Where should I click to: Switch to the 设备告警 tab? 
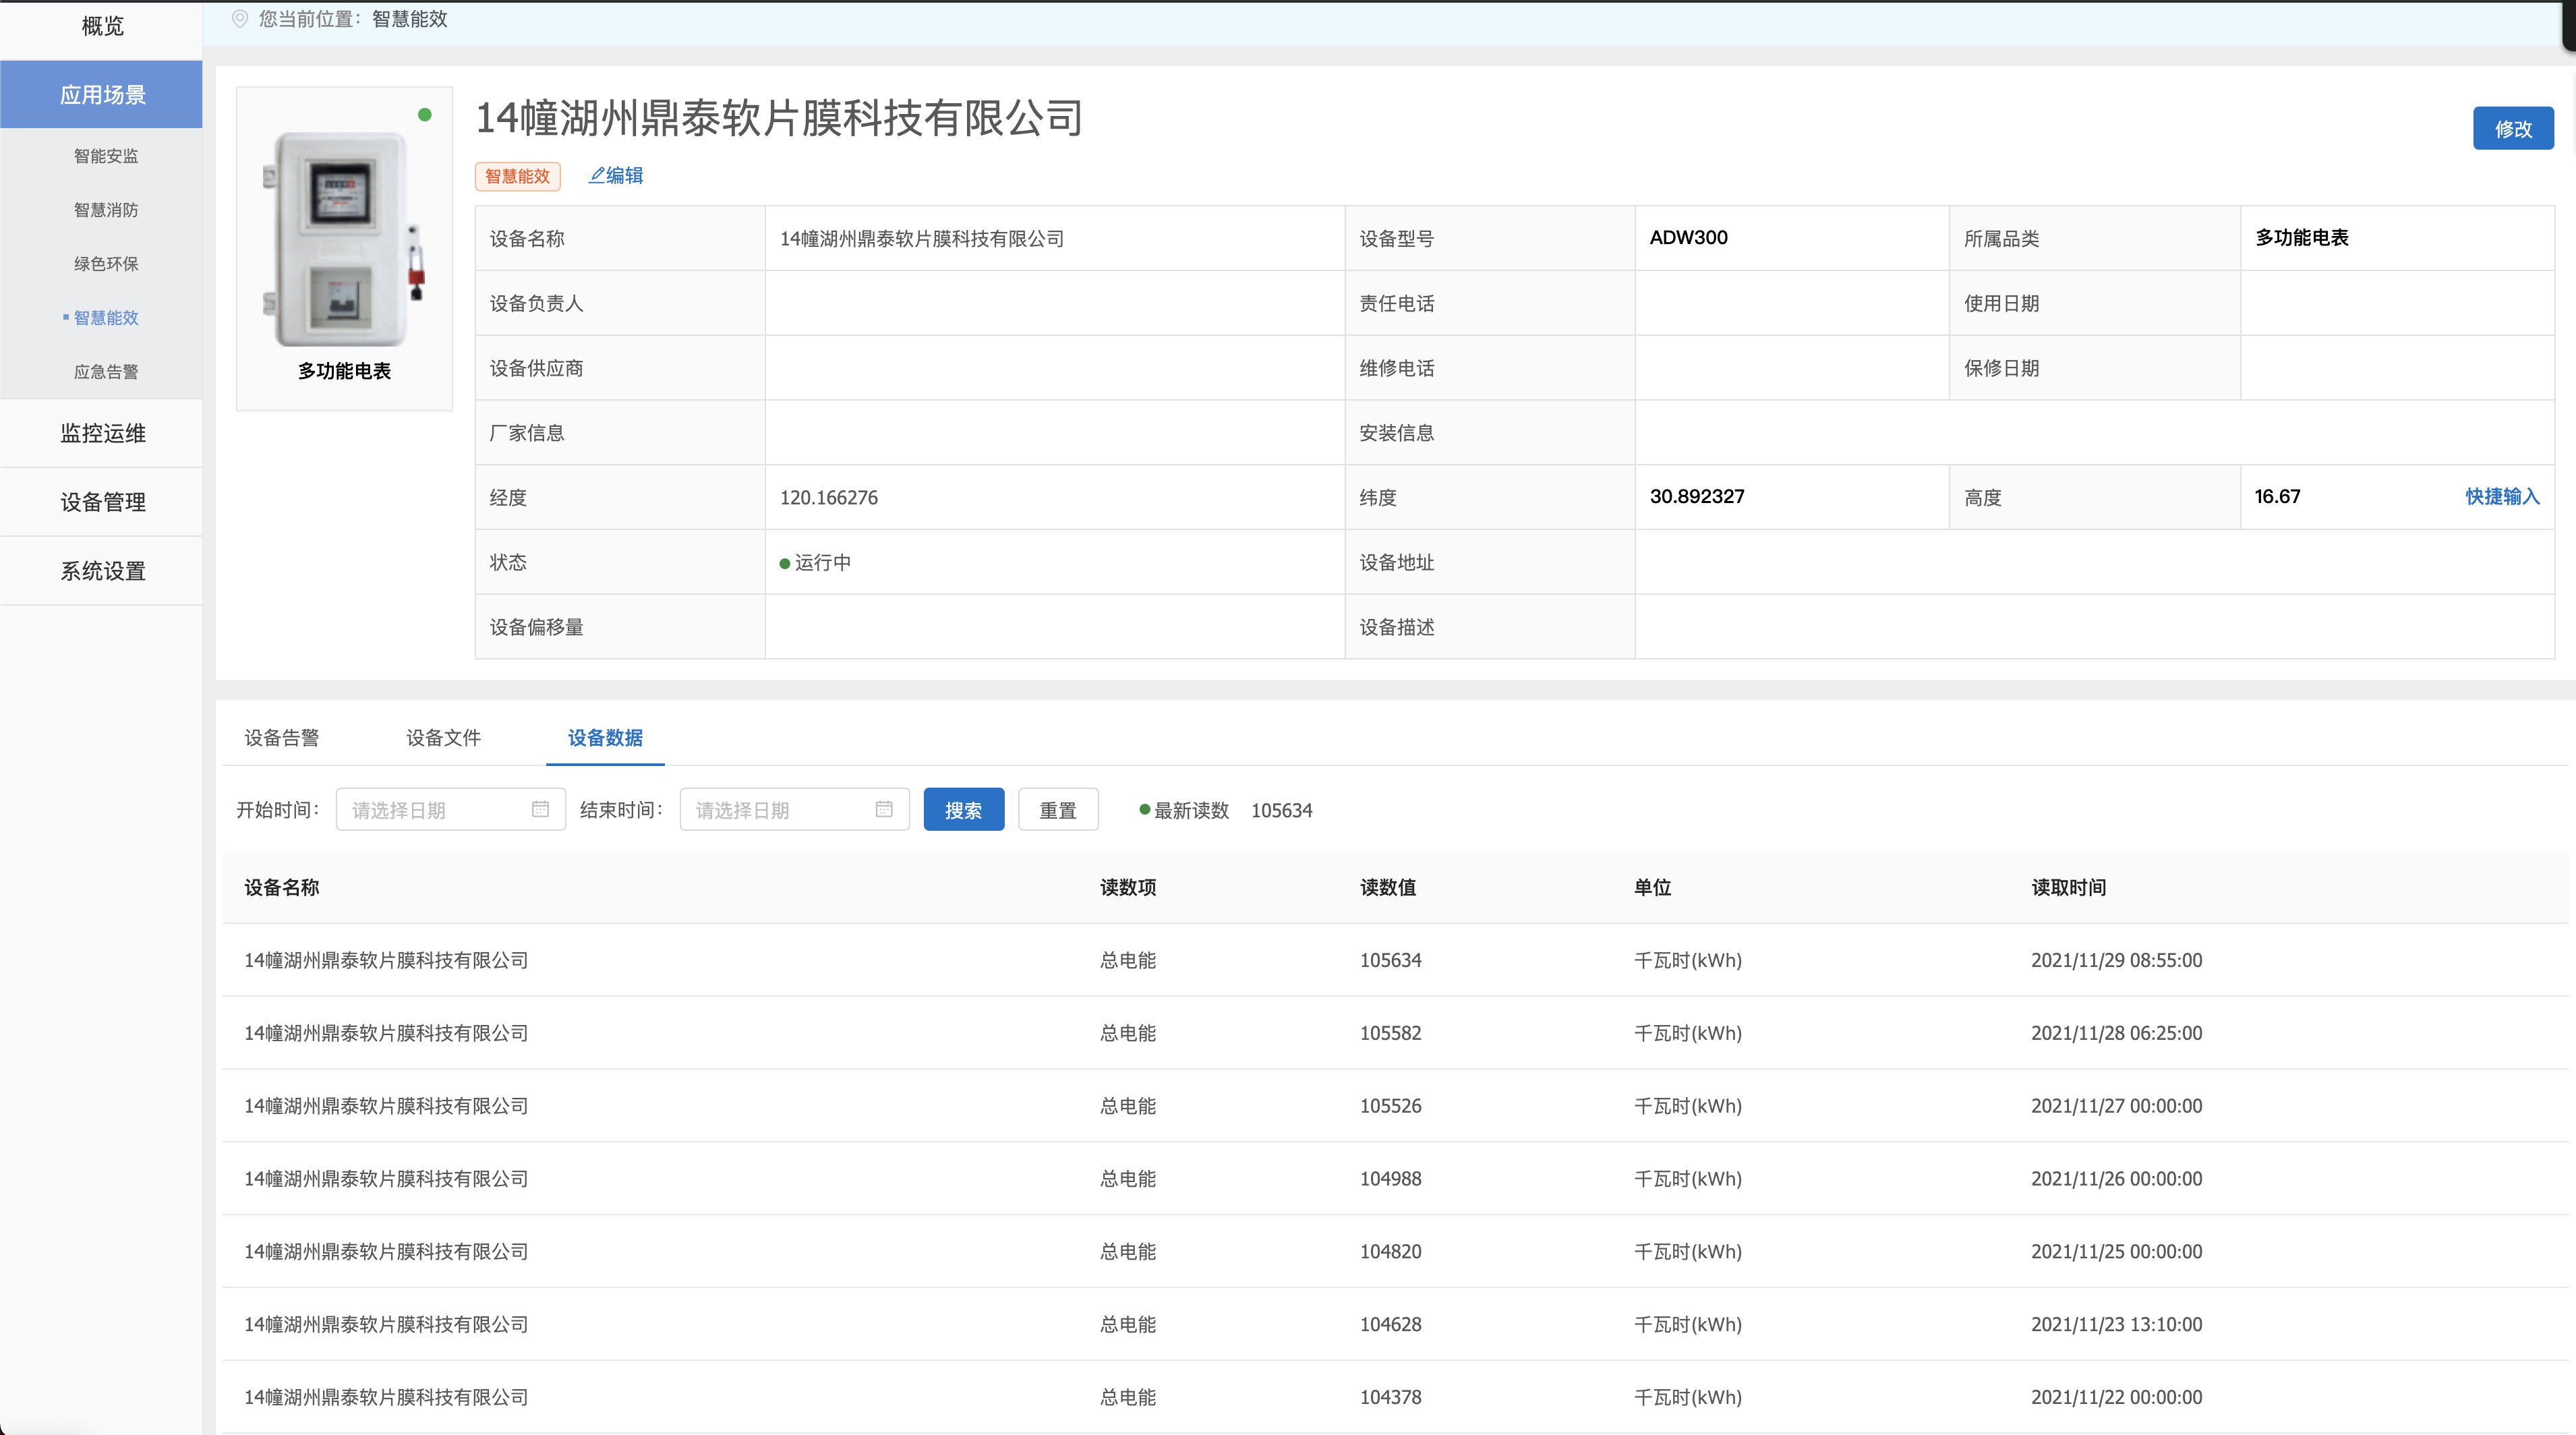click(281, 737)
